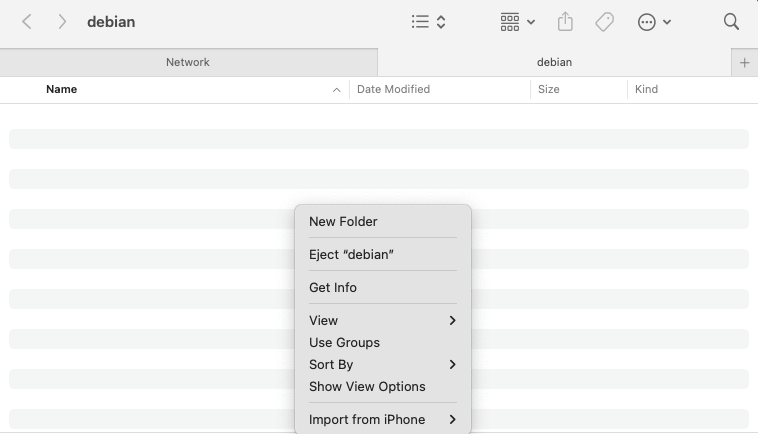The width and height of the screenshot is (758, 434).
Task: Open the group-by grid dropdown
Action: click(x=517, y=22)
